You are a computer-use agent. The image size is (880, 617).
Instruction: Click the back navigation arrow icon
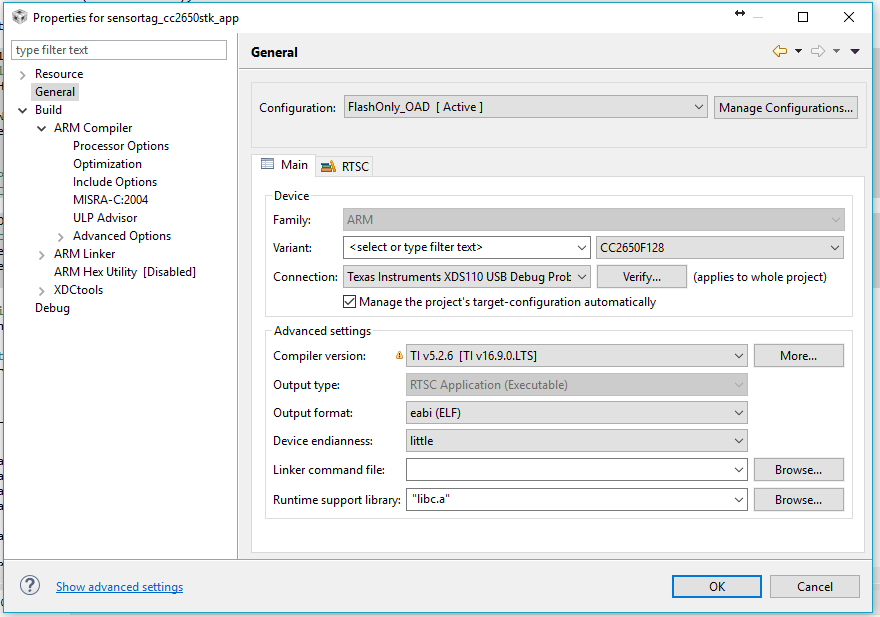coord(780,52)
